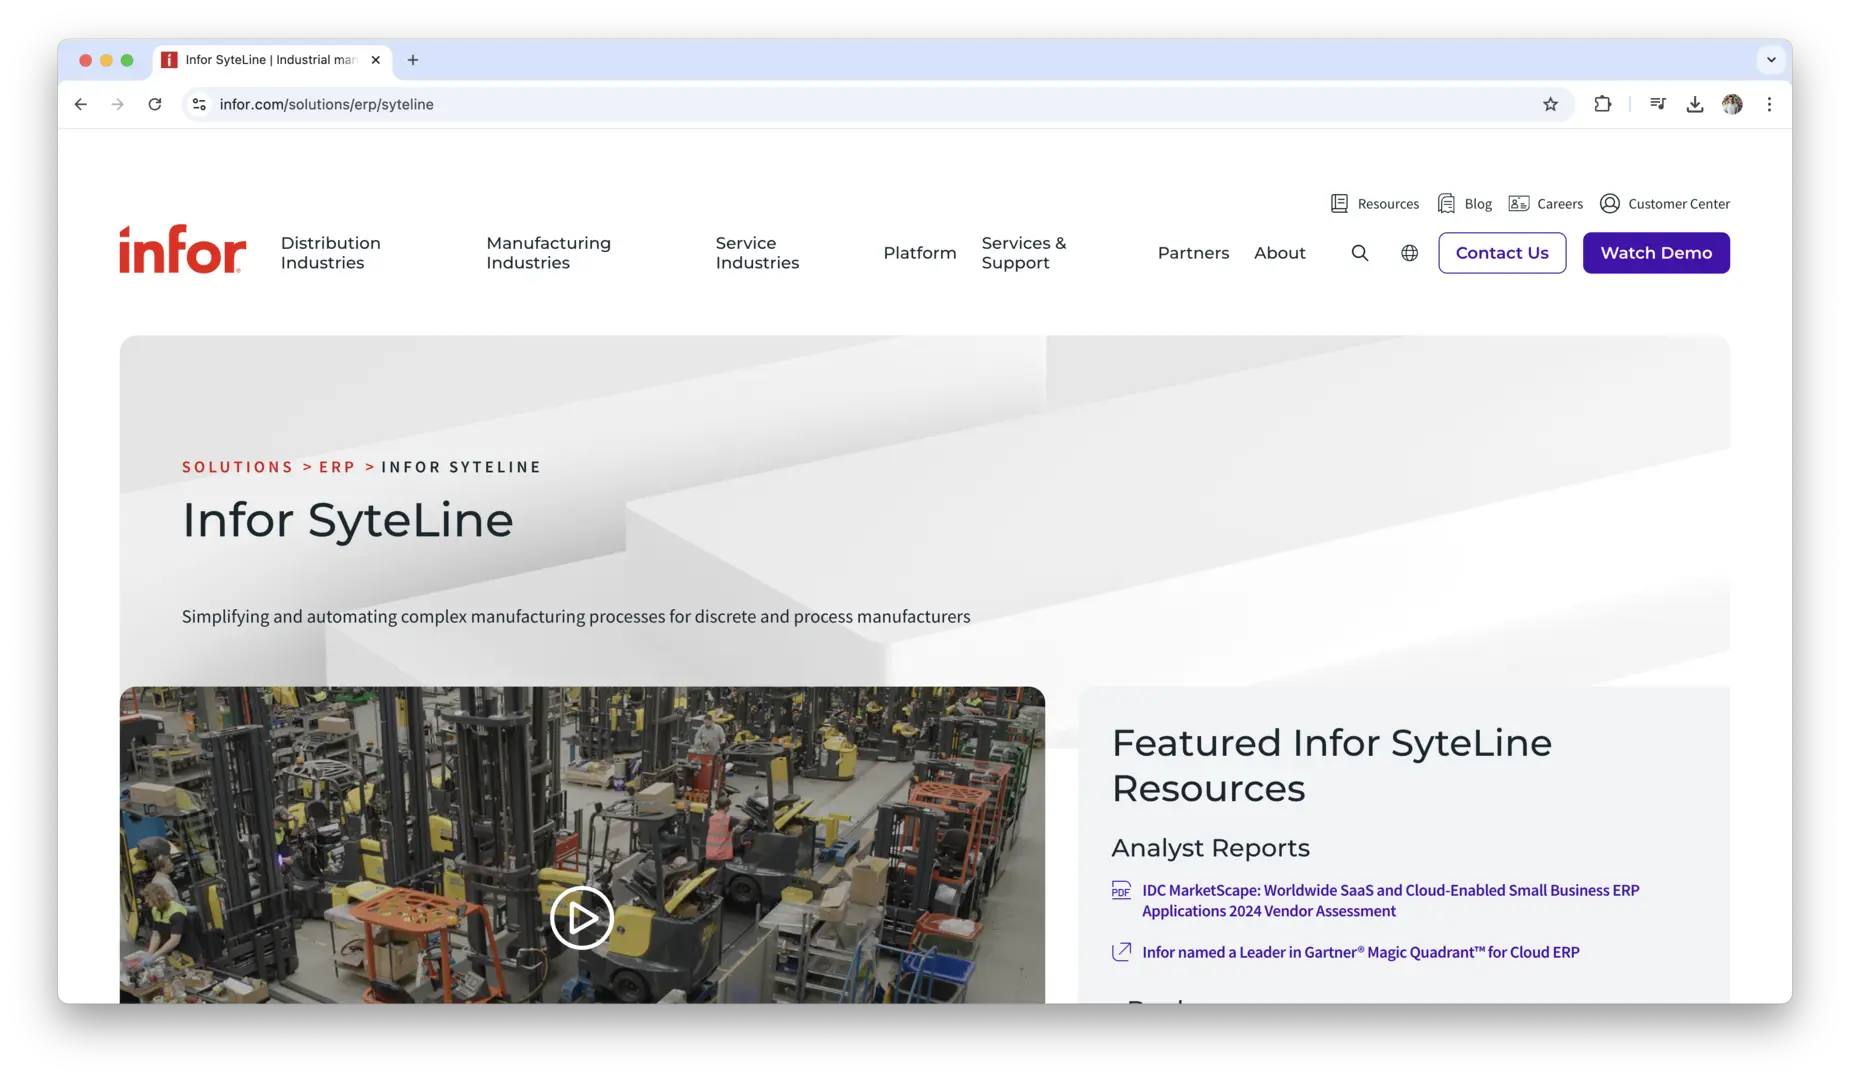1850x1080 pixels.
Task: Close the Infor SyteLine tab
Action: point(376,60)
